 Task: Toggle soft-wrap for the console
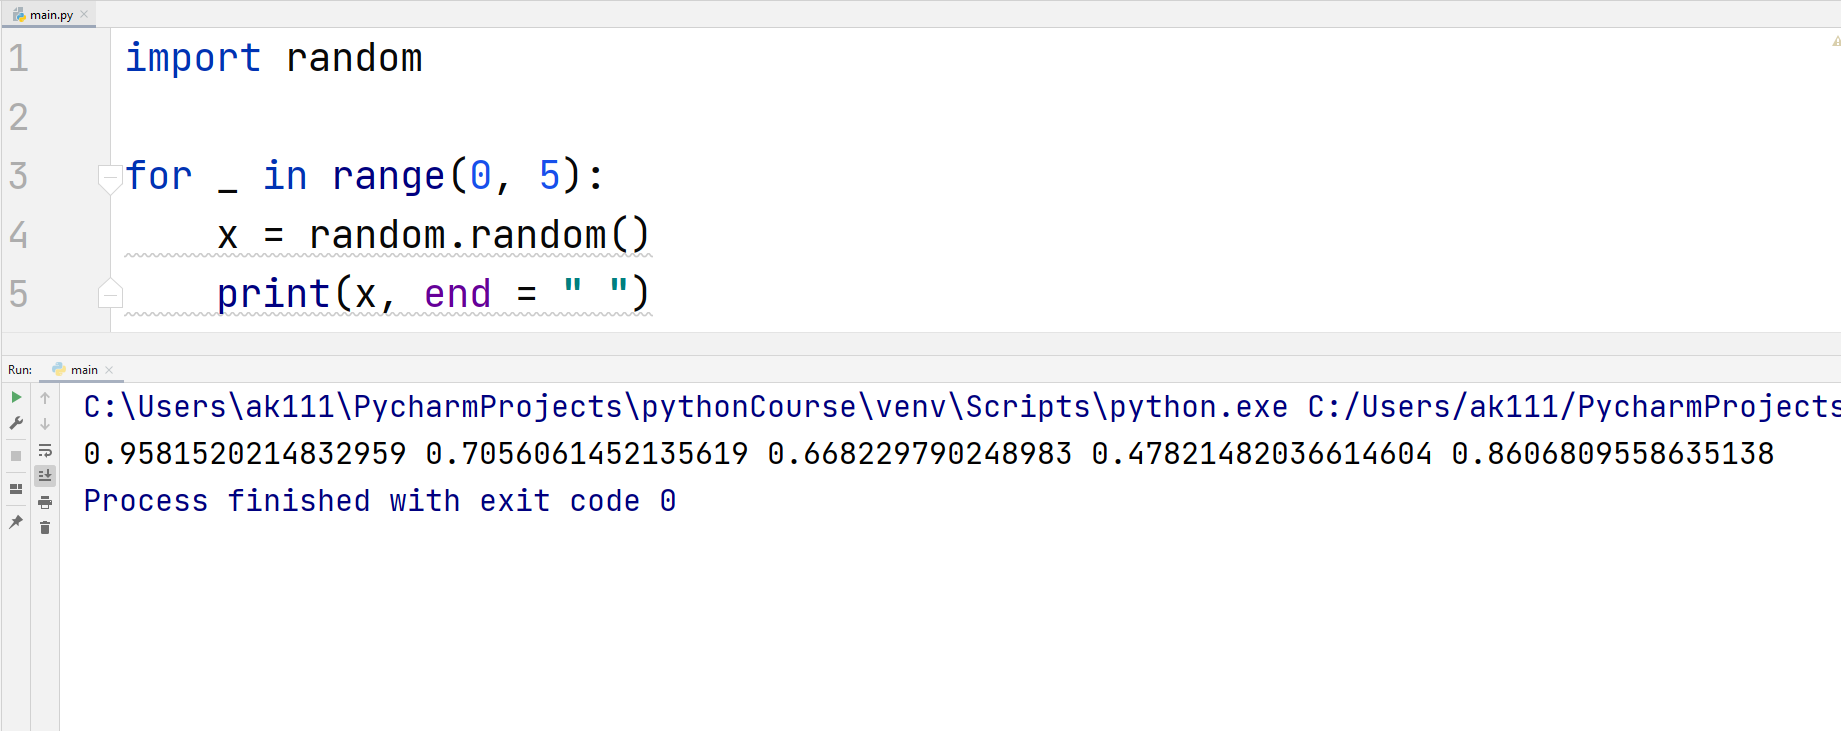45,450
